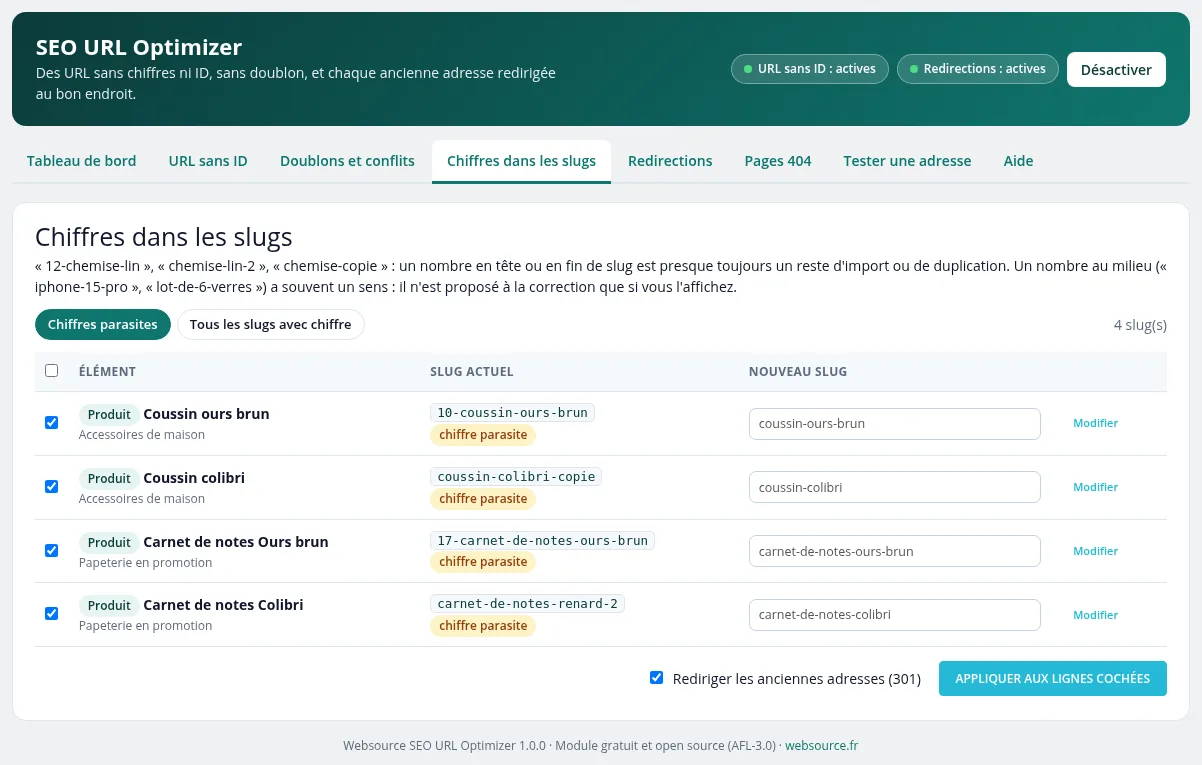This screenshot has width=1202, height=765.
Task: Click Modifier for Coussin colibri
Action: [1095, 487]
